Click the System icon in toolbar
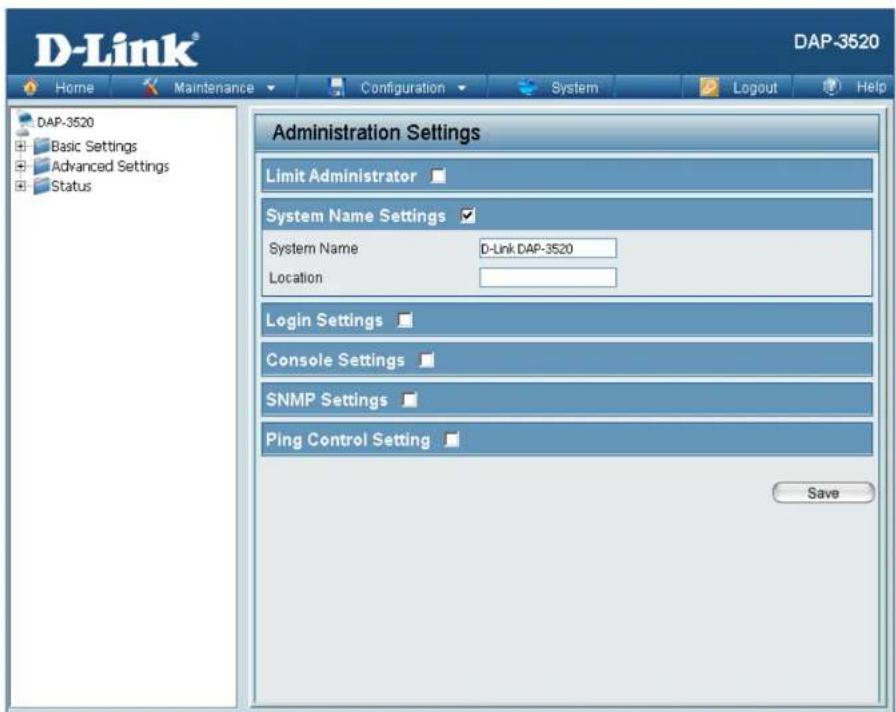Screen dimensions: 896x712 coord(527,87)
